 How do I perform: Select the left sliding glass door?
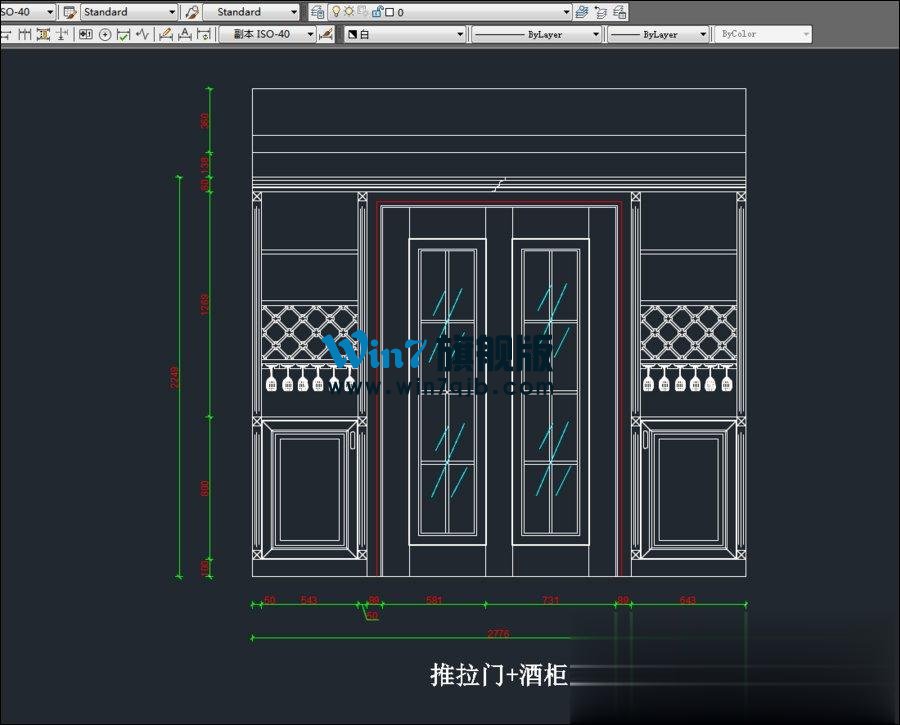pos(448,391)
